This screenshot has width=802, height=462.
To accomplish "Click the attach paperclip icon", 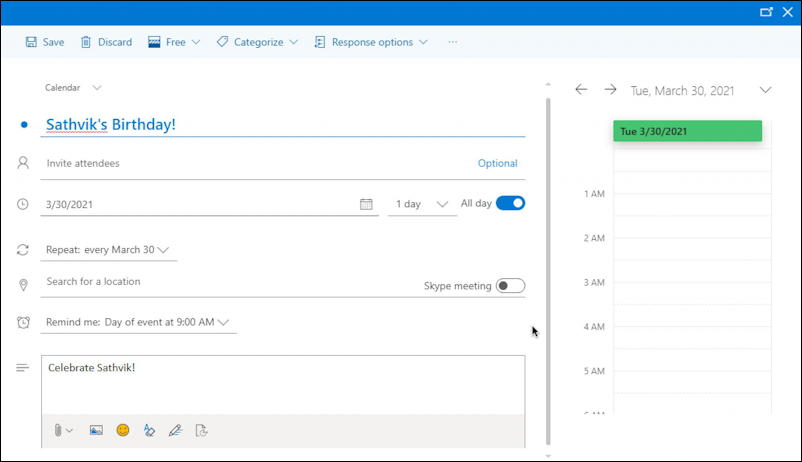I will point(58,430).
